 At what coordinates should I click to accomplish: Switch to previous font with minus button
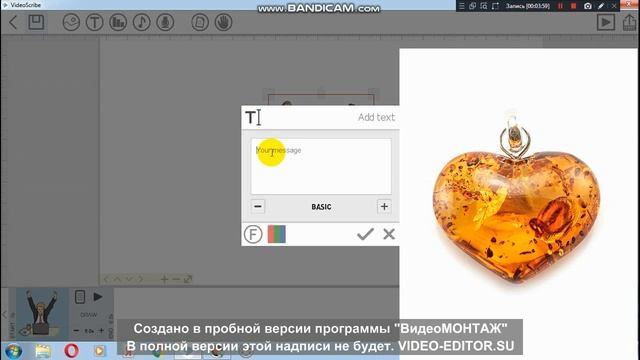coord(258,207)
